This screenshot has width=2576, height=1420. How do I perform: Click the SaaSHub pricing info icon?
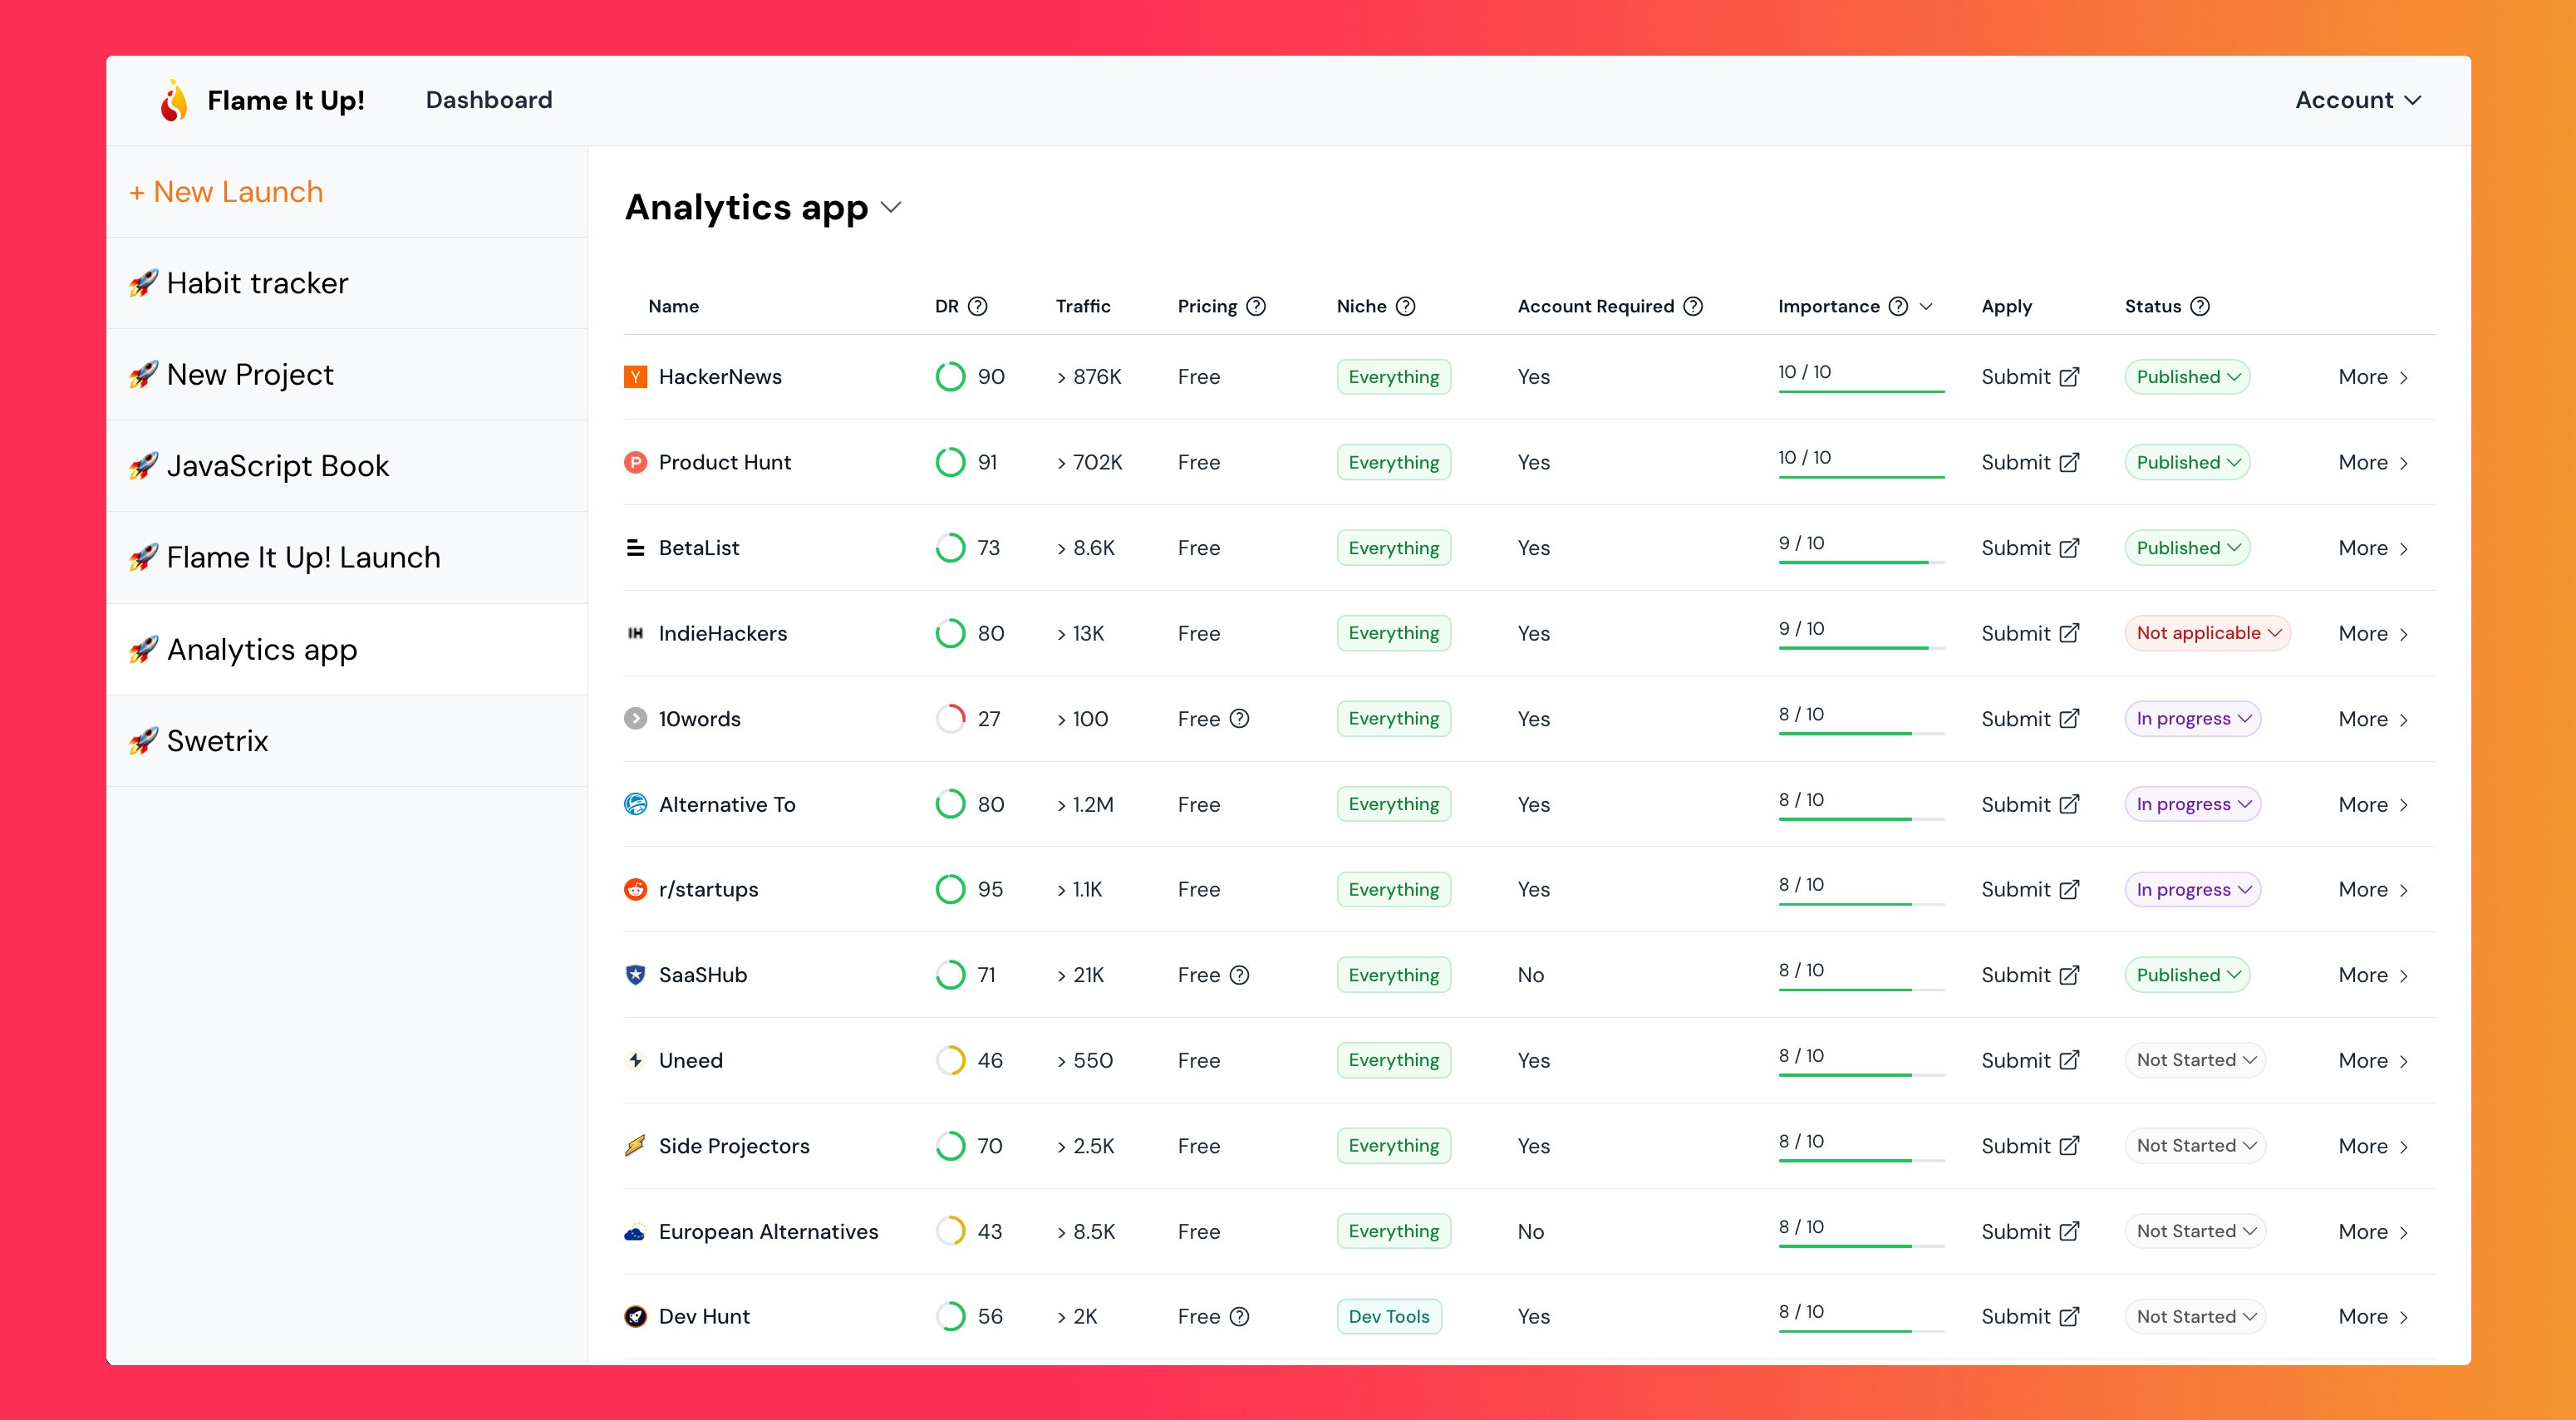click(x=1239, y=975)
